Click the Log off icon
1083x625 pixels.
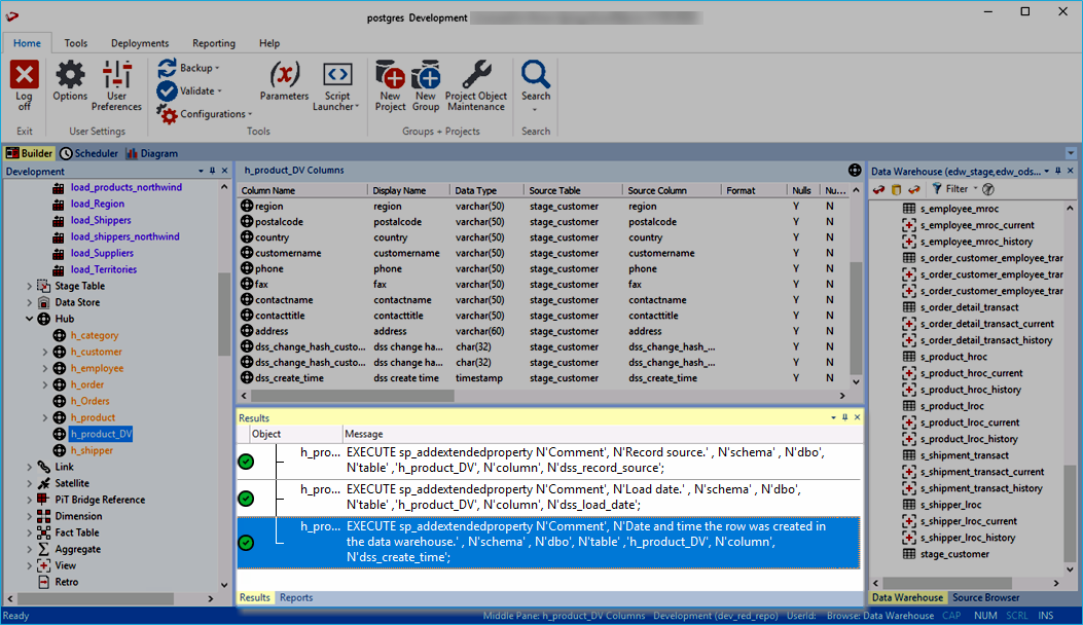[x=24, y=76]
